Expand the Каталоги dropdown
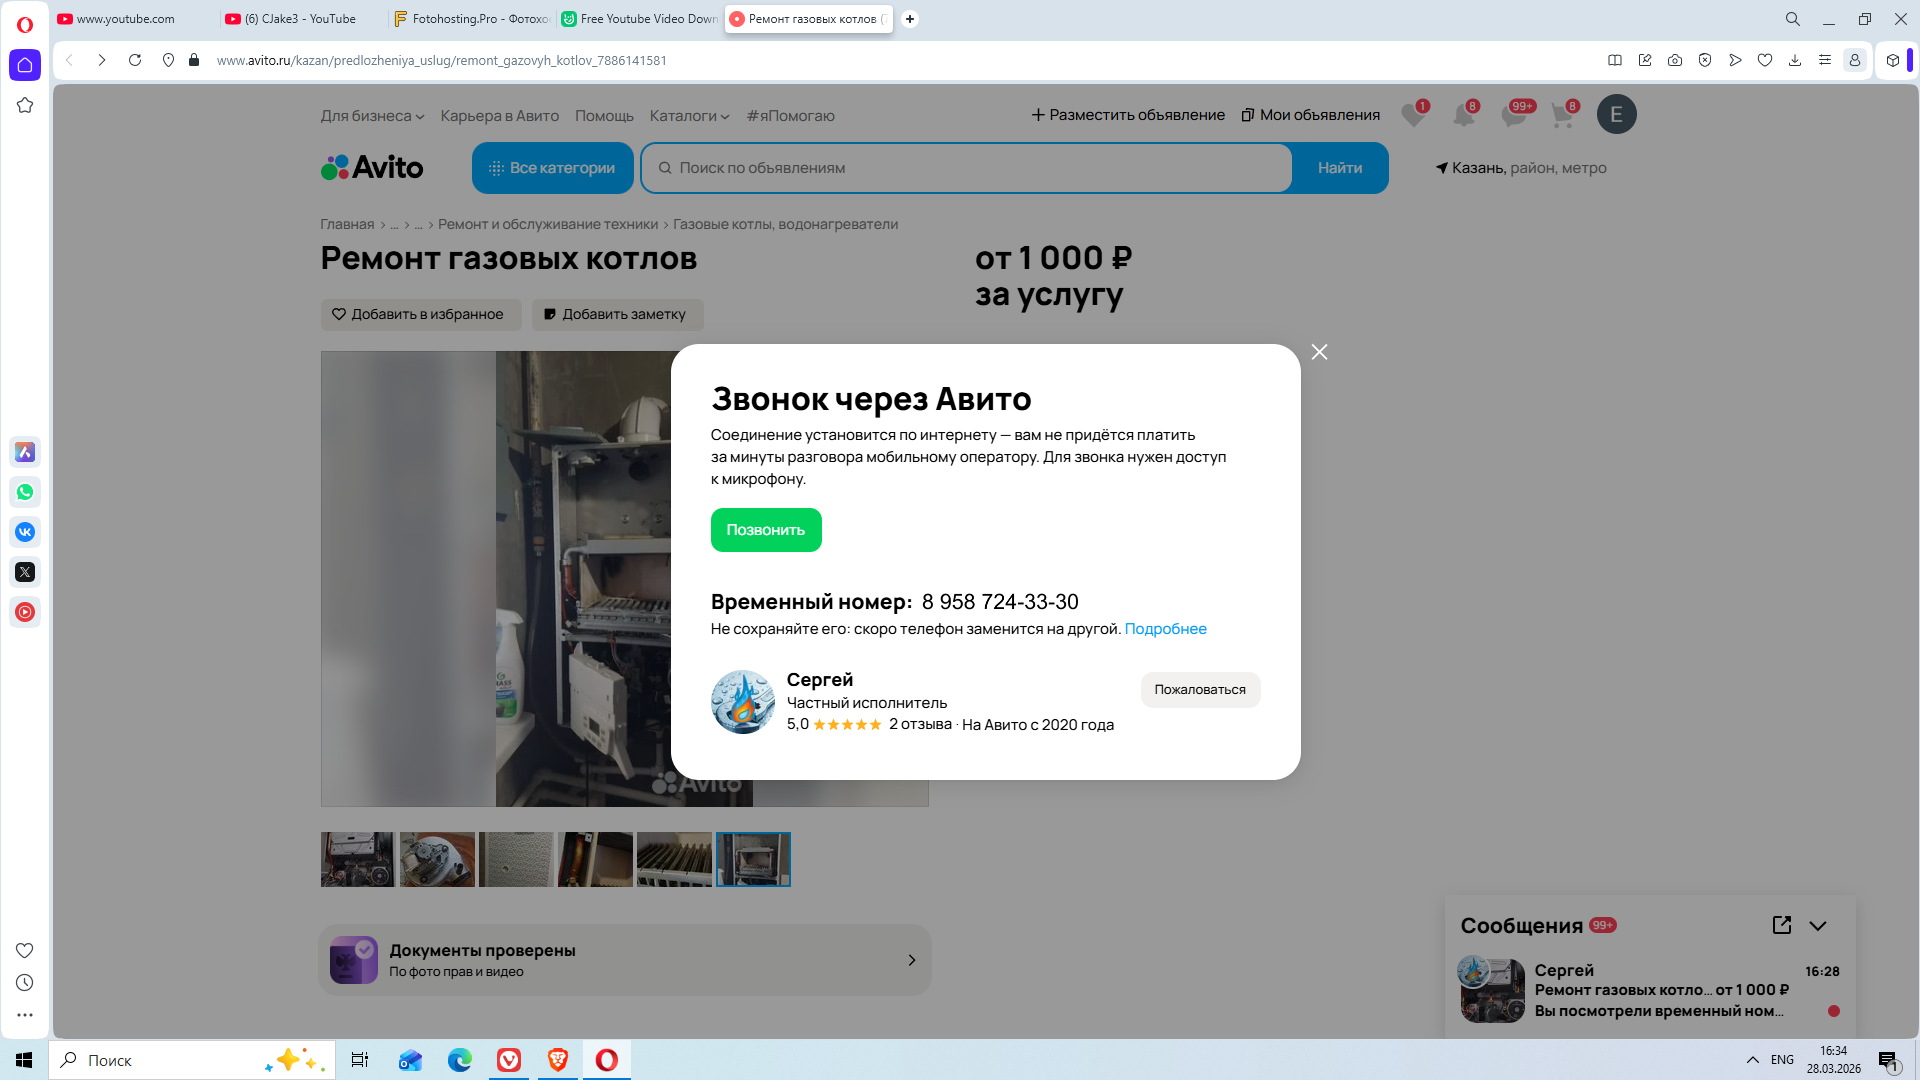The image size is (1920, 1080). pos(689,116)
